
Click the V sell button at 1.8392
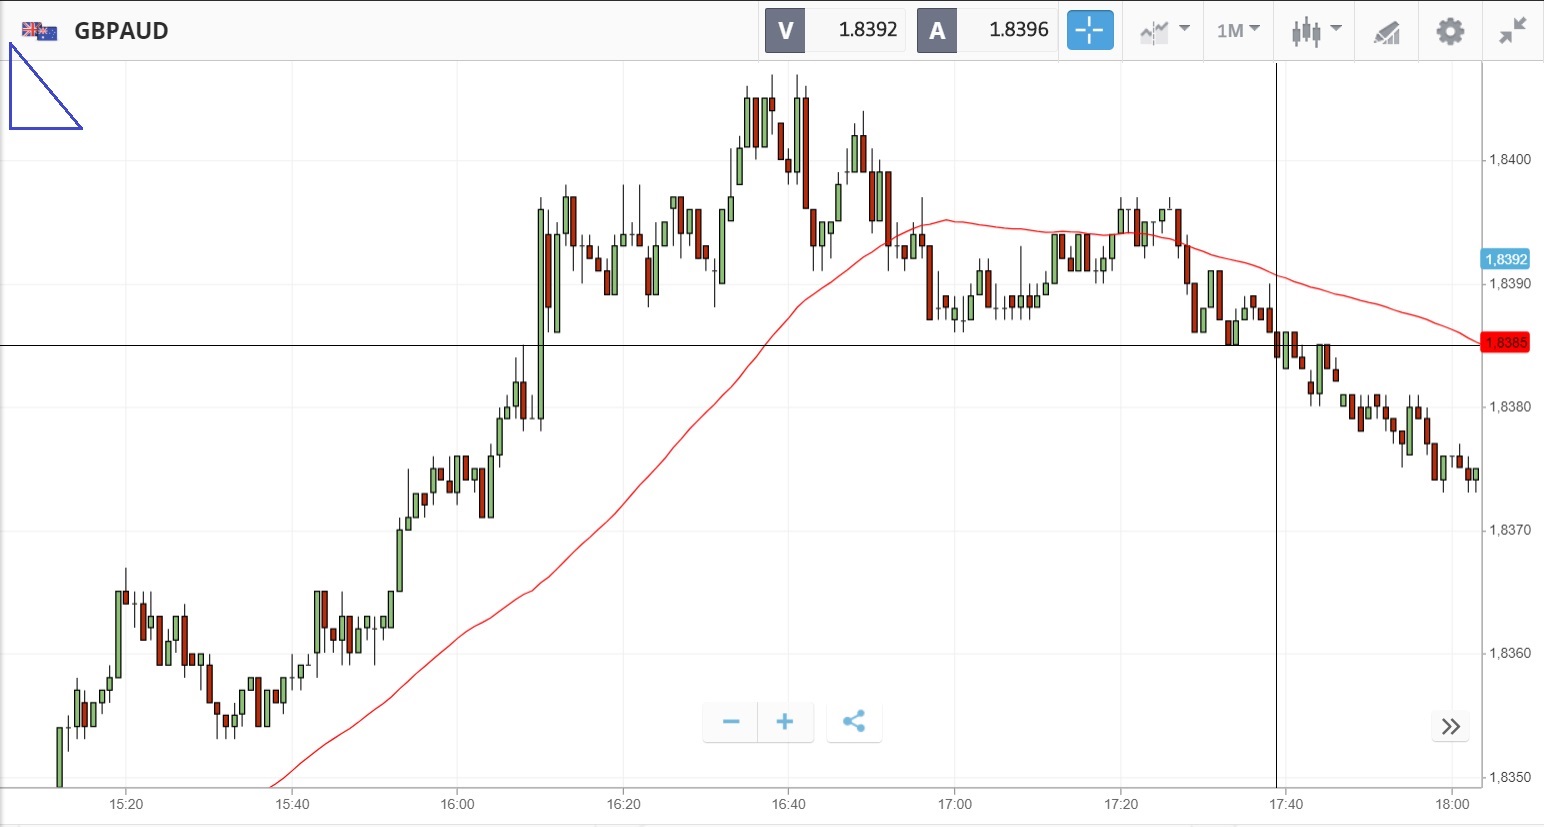point(834,30)
